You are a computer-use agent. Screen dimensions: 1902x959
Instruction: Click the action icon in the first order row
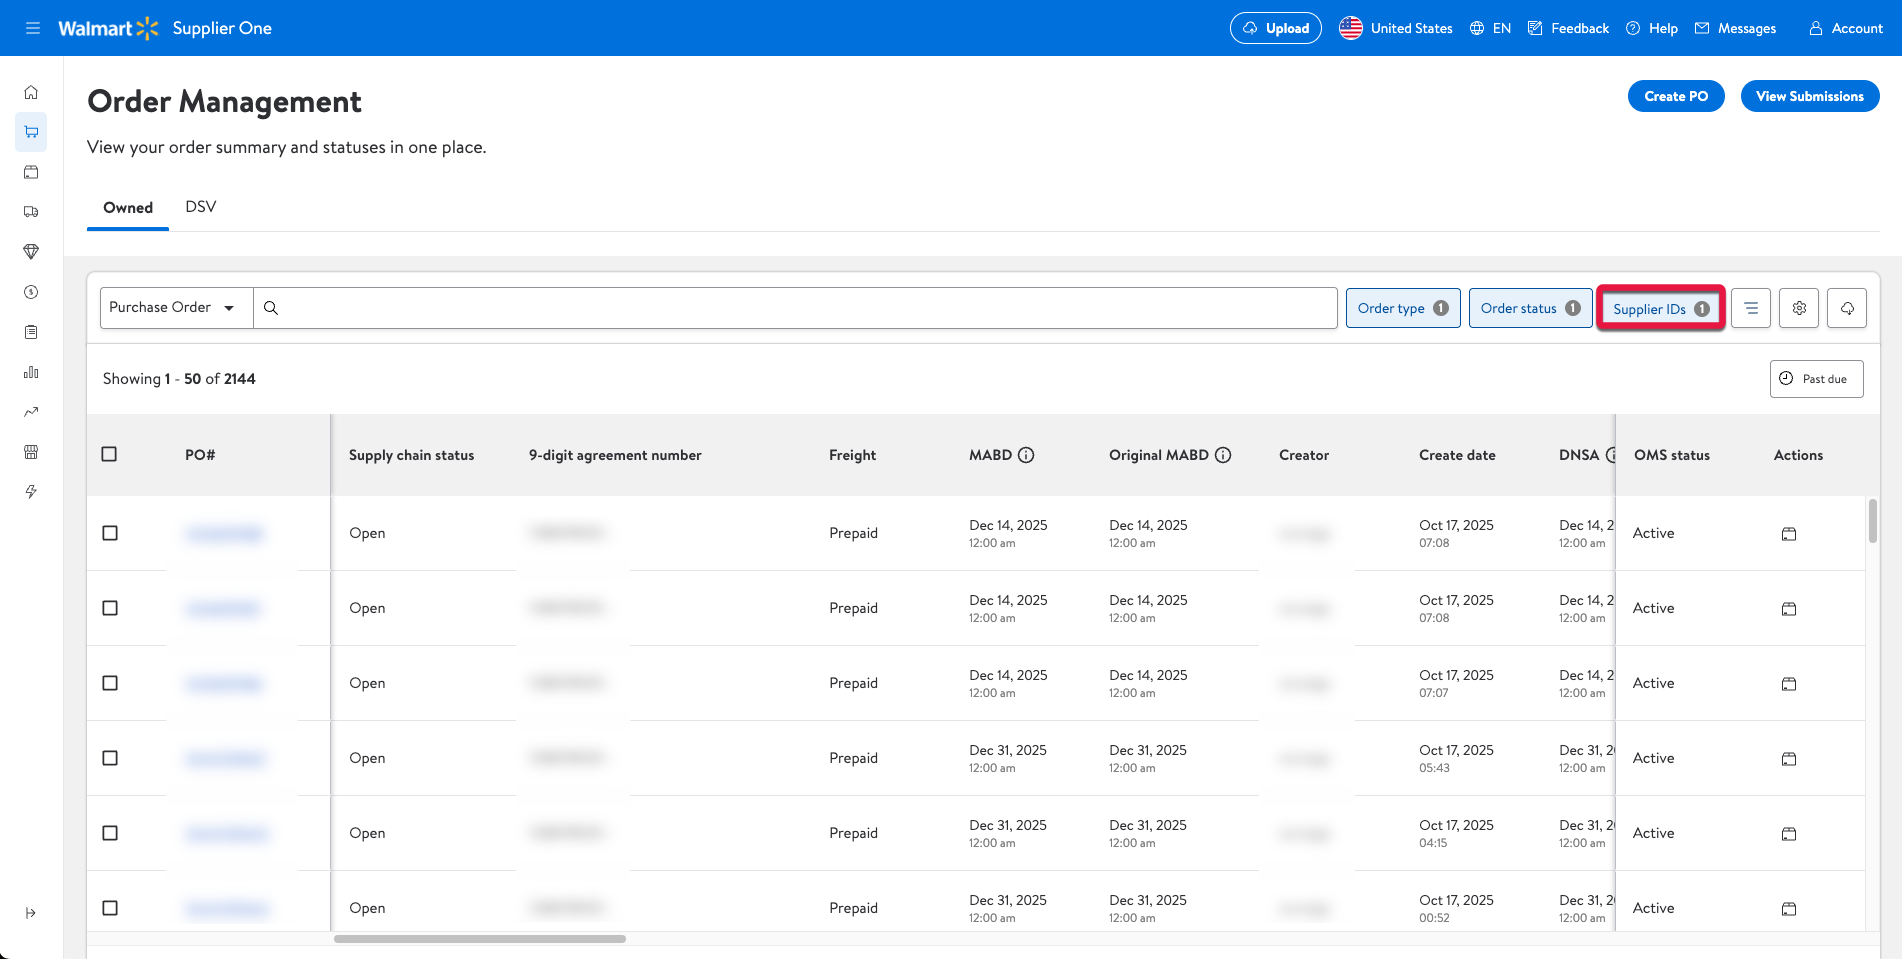[1789, 534]
